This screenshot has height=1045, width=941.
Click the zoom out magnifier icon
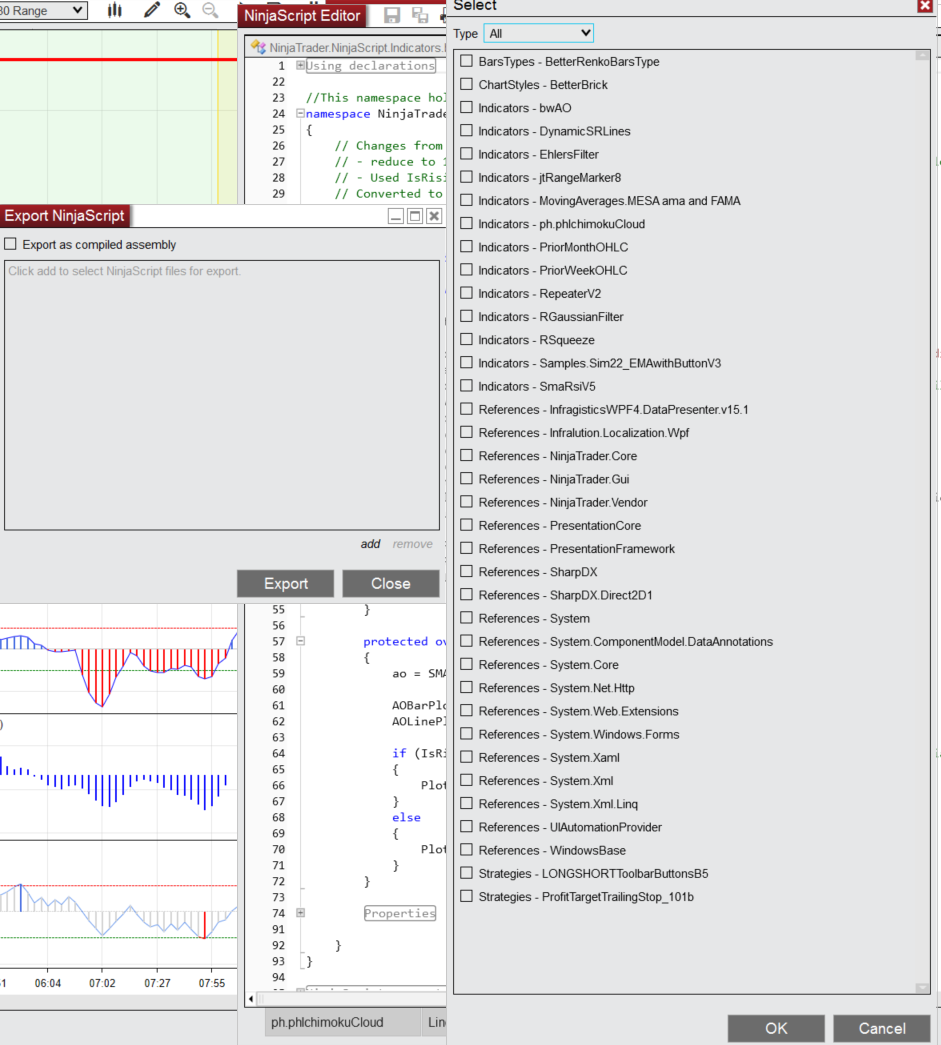[x=210, y=9]
